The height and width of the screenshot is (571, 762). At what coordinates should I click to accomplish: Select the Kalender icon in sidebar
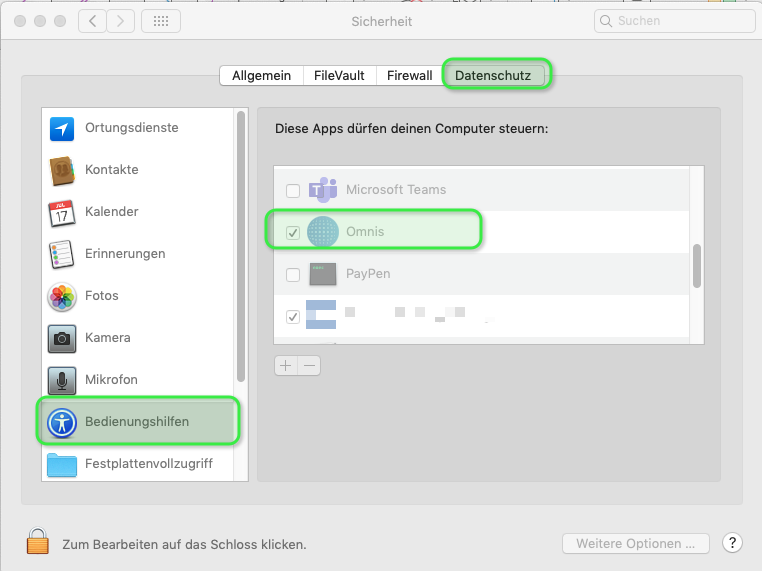[62, 213]
